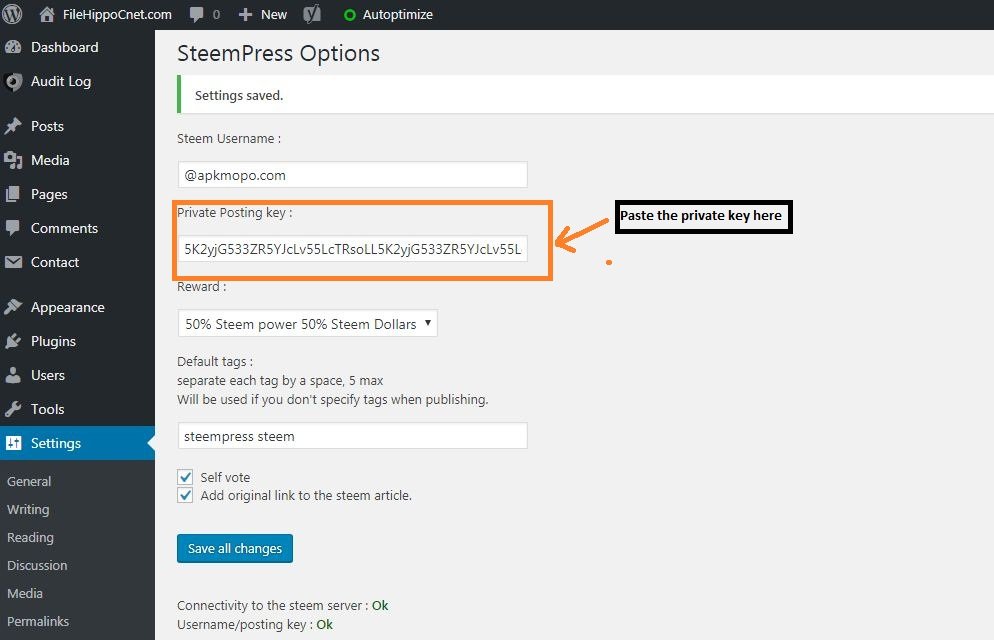Go to the Permalinks settings
Viewport: 994px width, 640px height.
point(38,621)
